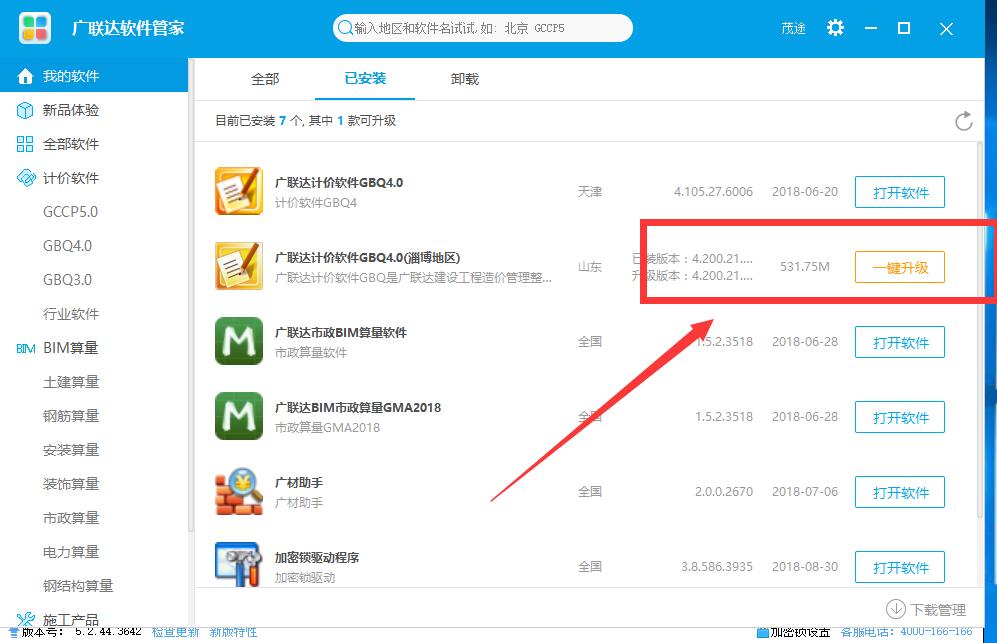This screenshot has height=643, width=997.
Task: Click the GMA2018 green M icon
Action: (239, 416)
